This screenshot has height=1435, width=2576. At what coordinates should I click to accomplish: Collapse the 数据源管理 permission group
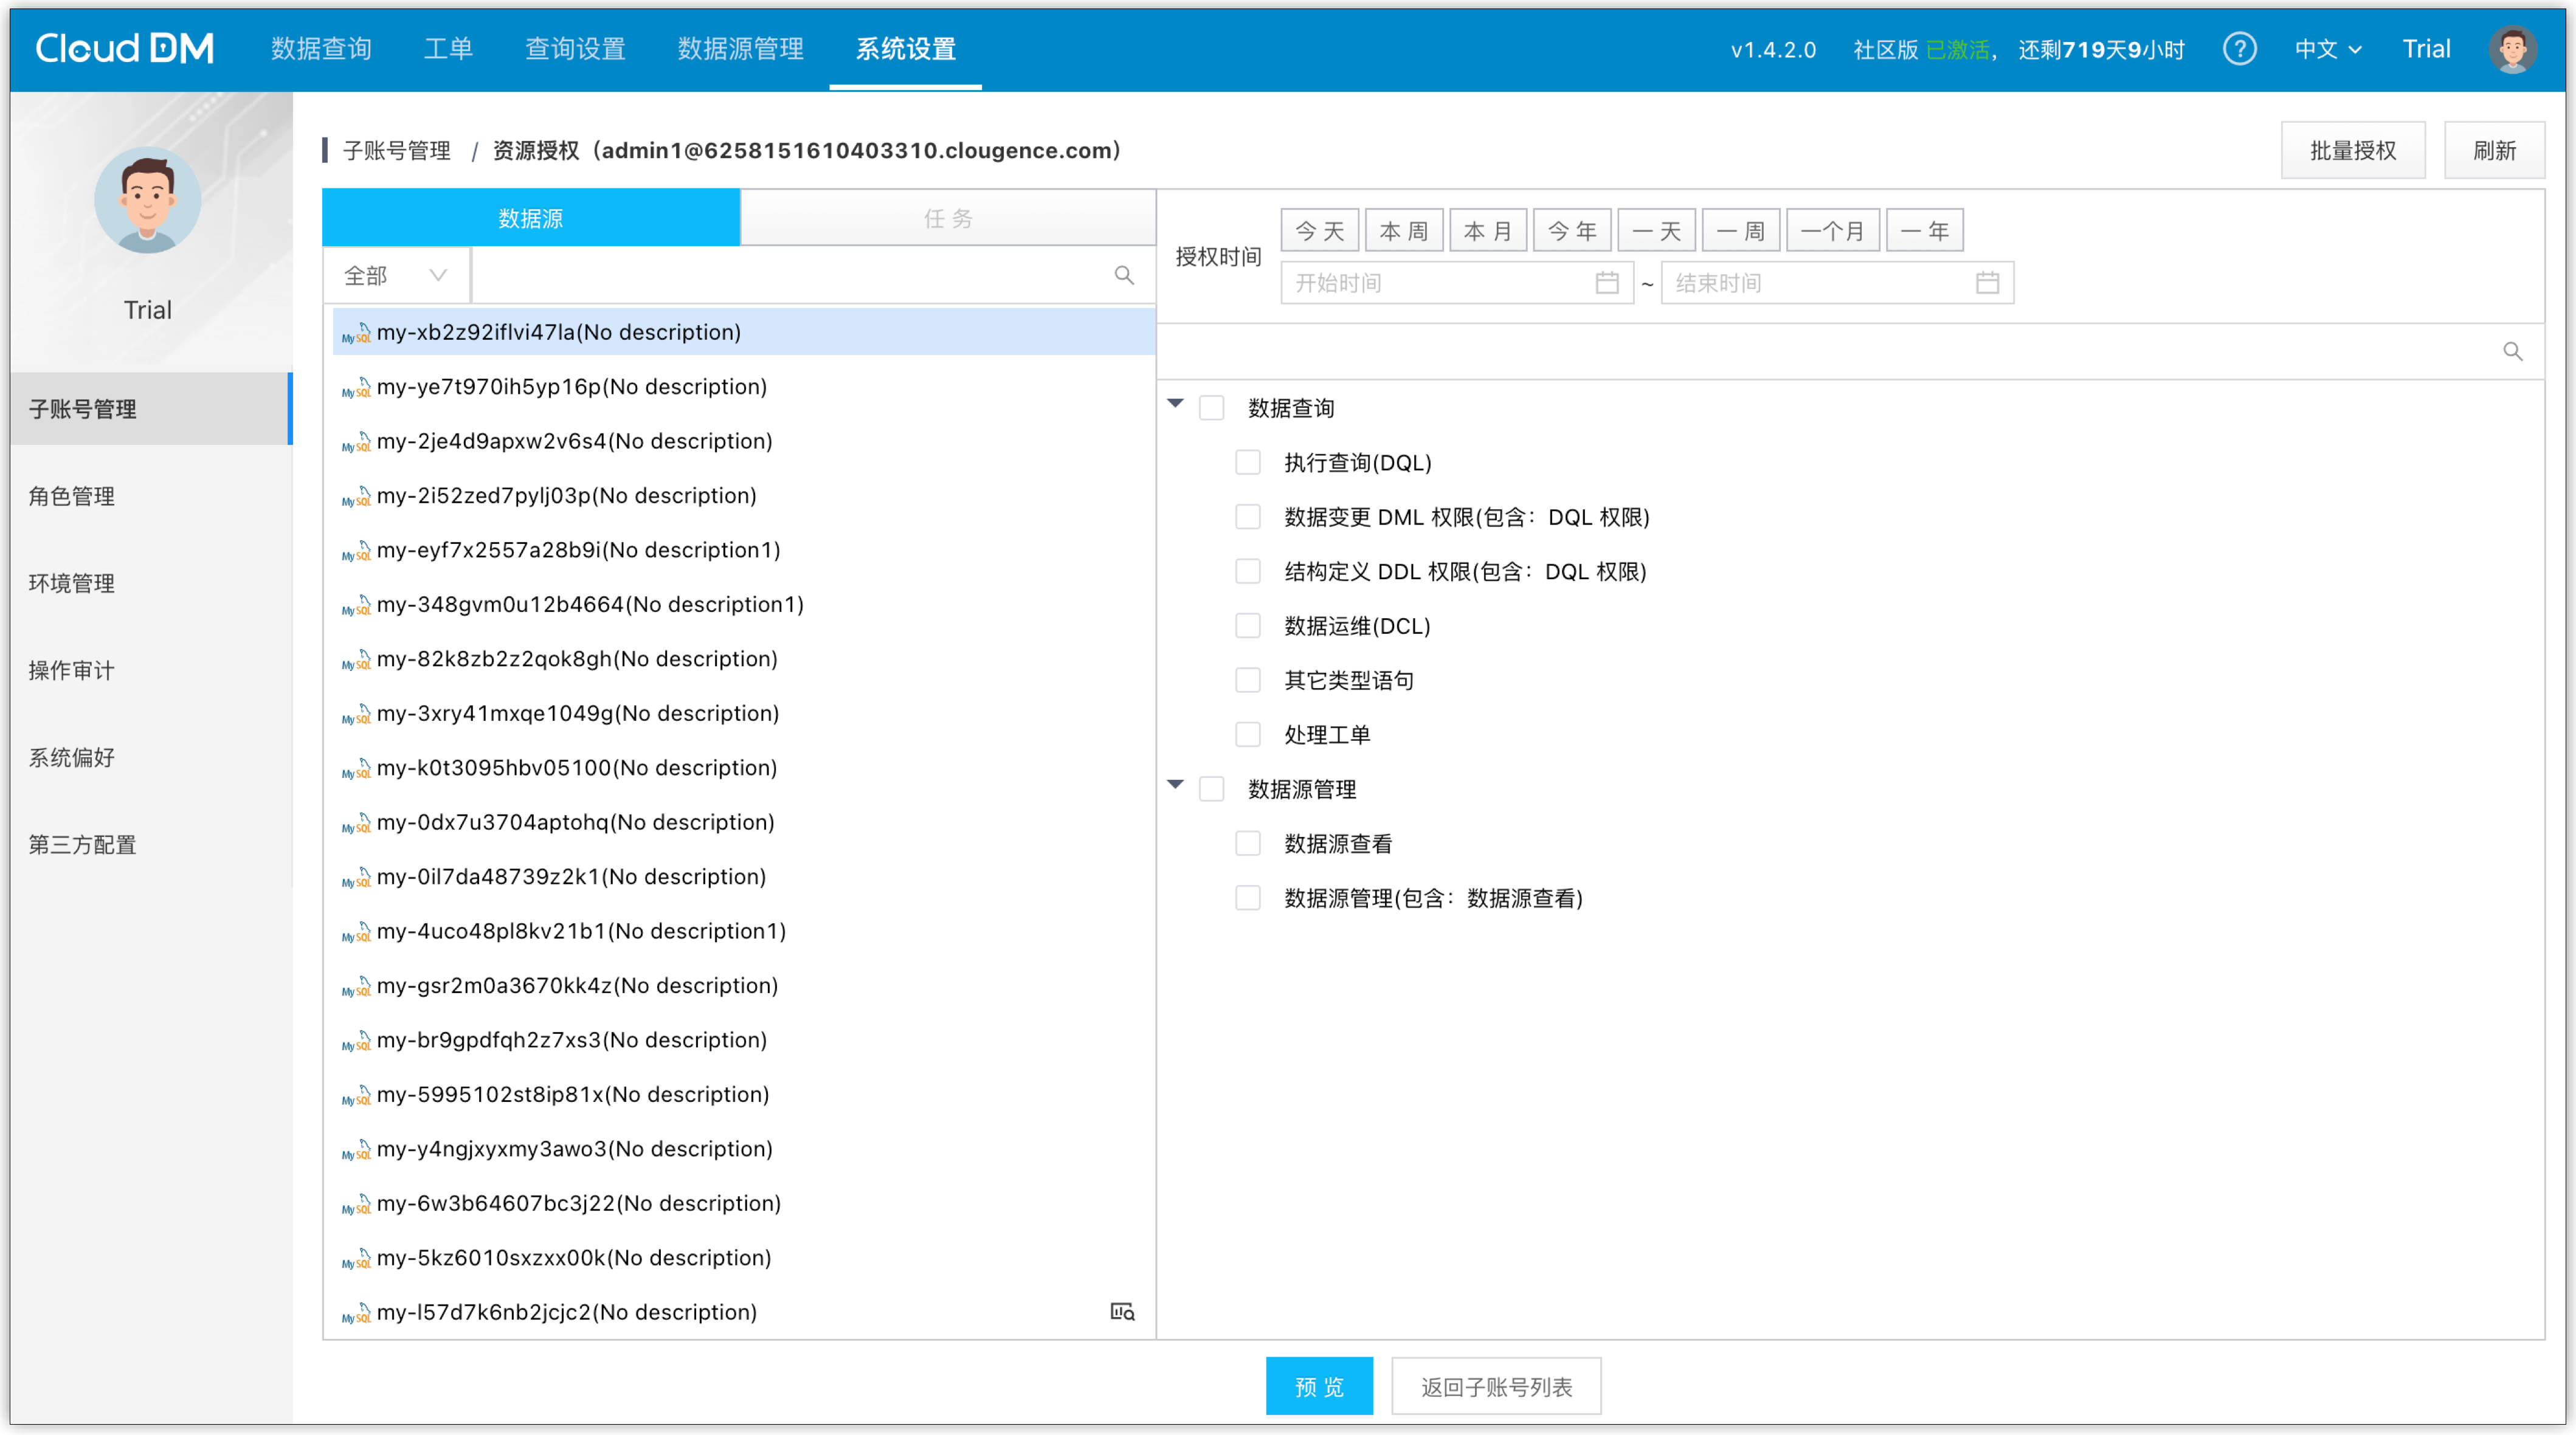pos(1175,785)
